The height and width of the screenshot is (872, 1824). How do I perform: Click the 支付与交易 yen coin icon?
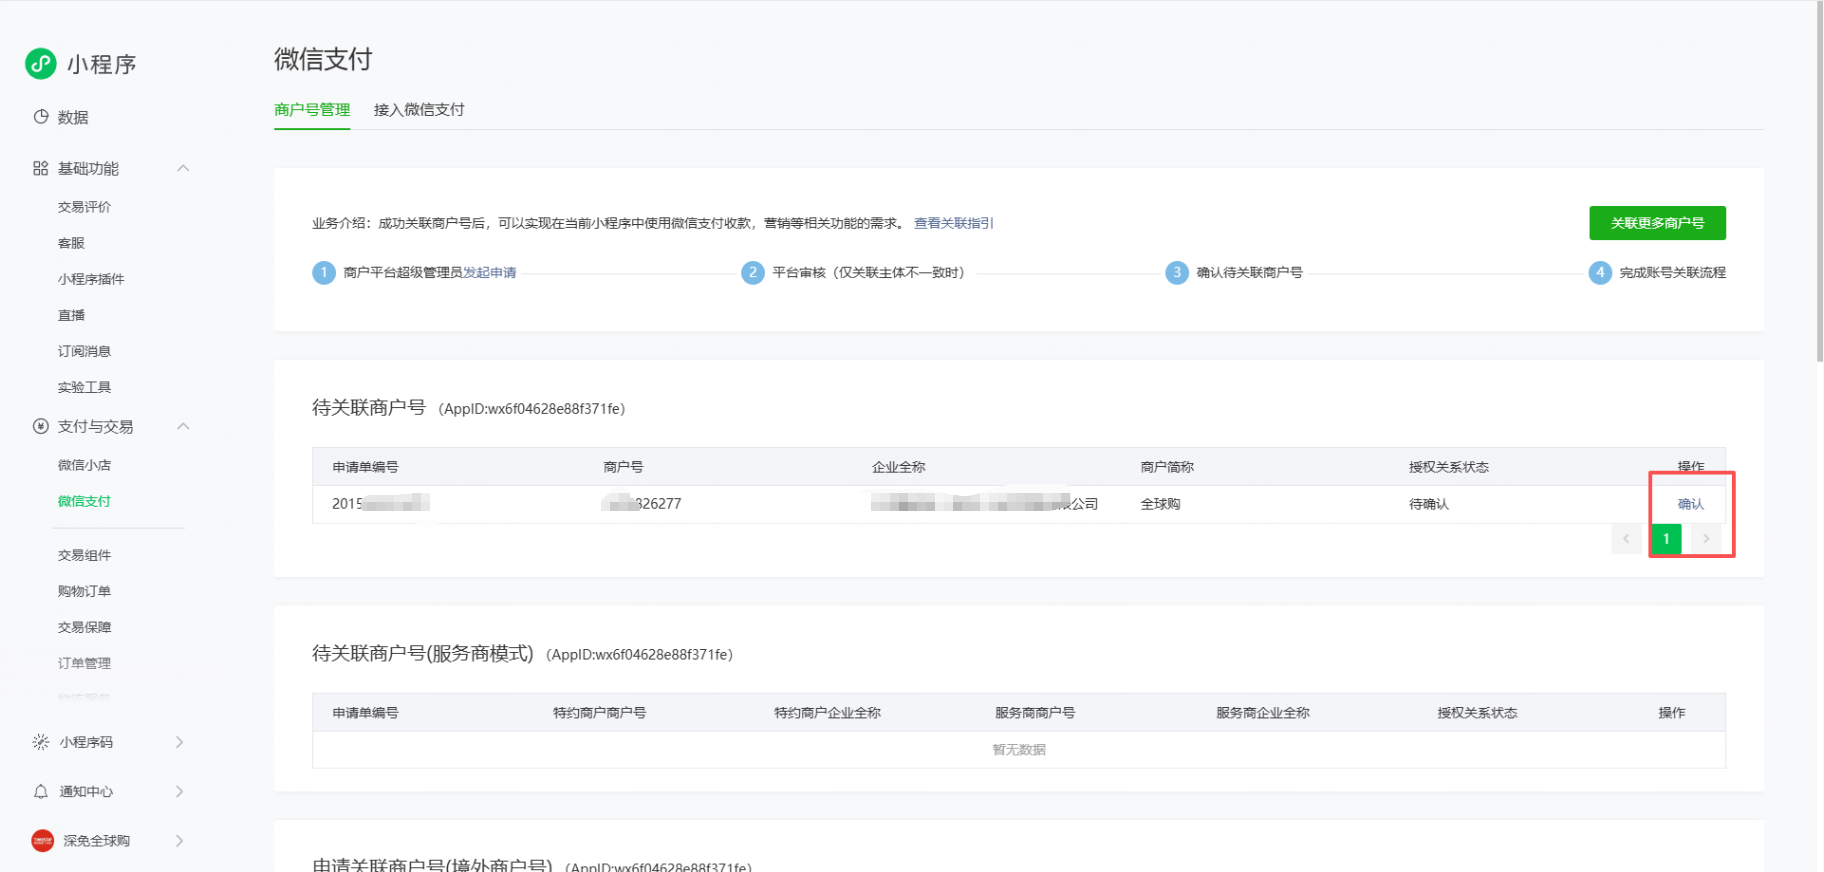pos(41,426)
